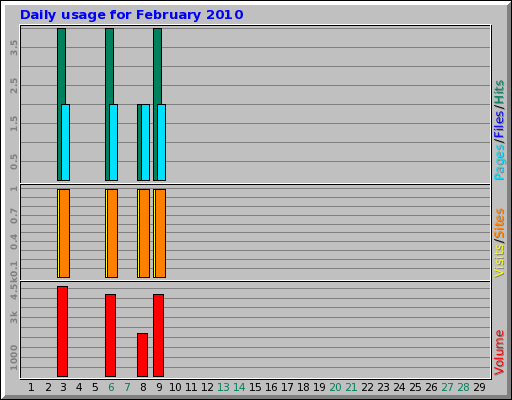Click the green day '14' label on the x-axis
Image resolution: width=512 pixels, height=400 pixels.
(239, 387)
